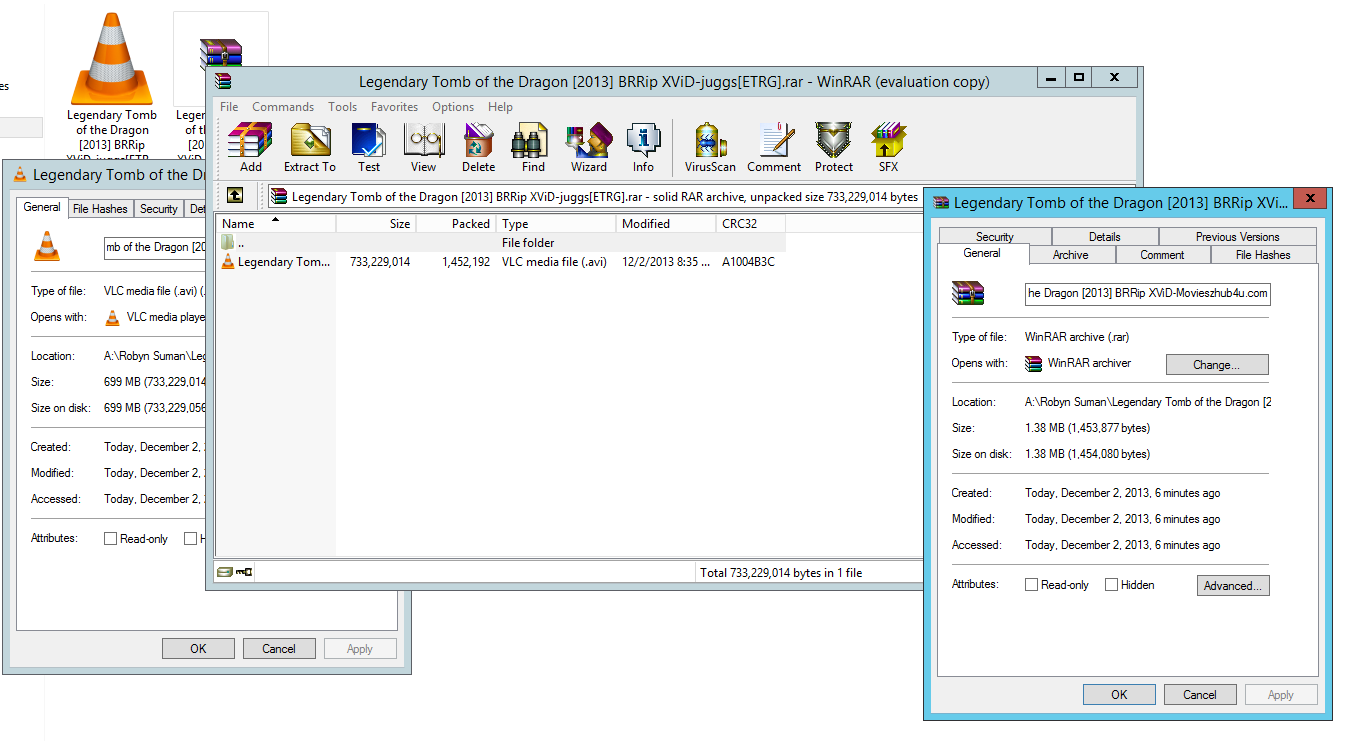The width and height of the screenshot is (1346, 741).
Task: Click OK in AVI properties dialog
Action: coord(198,648)
